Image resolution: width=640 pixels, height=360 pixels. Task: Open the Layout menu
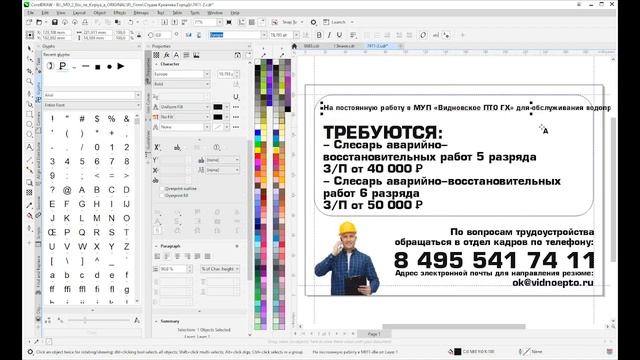coord(79,13)
